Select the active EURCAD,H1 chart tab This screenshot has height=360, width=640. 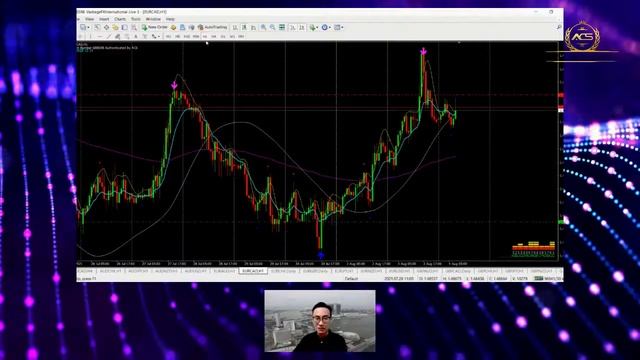coord(253,271)
